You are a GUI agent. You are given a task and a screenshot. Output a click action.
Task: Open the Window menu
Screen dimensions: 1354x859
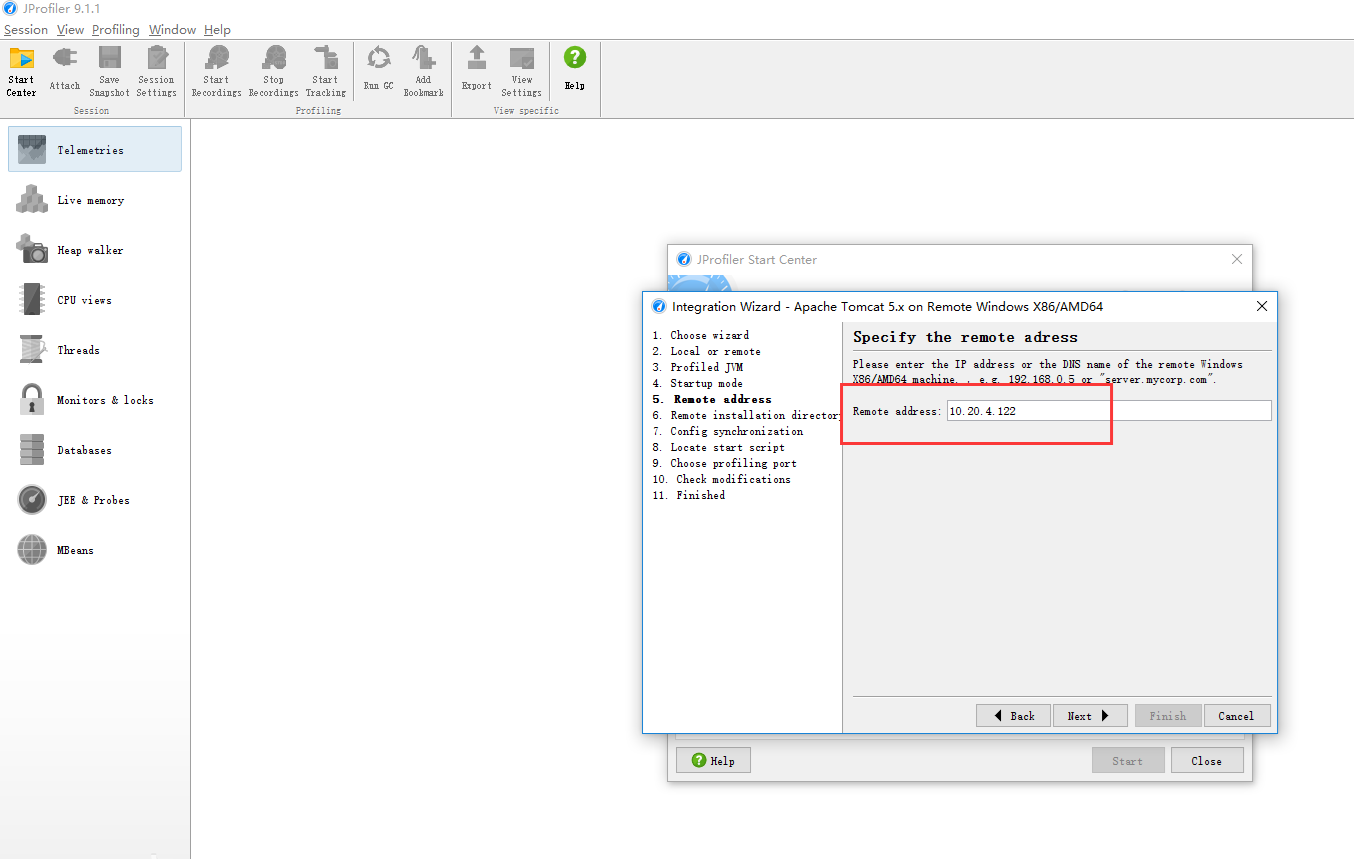172,30
